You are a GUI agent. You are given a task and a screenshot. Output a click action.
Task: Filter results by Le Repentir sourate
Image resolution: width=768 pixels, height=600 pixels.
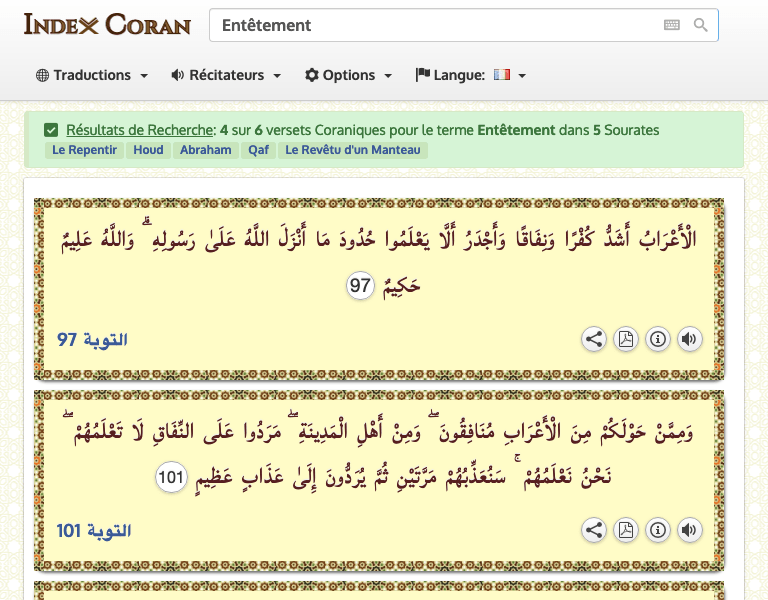85,150
